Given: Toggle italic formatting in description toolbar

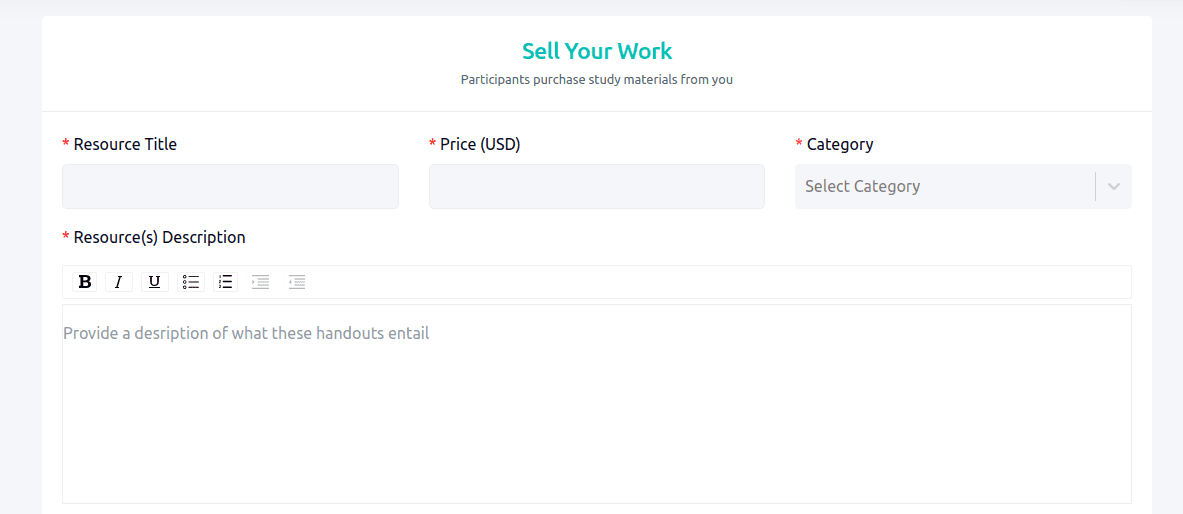Looking at the screenshot, I should (x=118, y=282).
